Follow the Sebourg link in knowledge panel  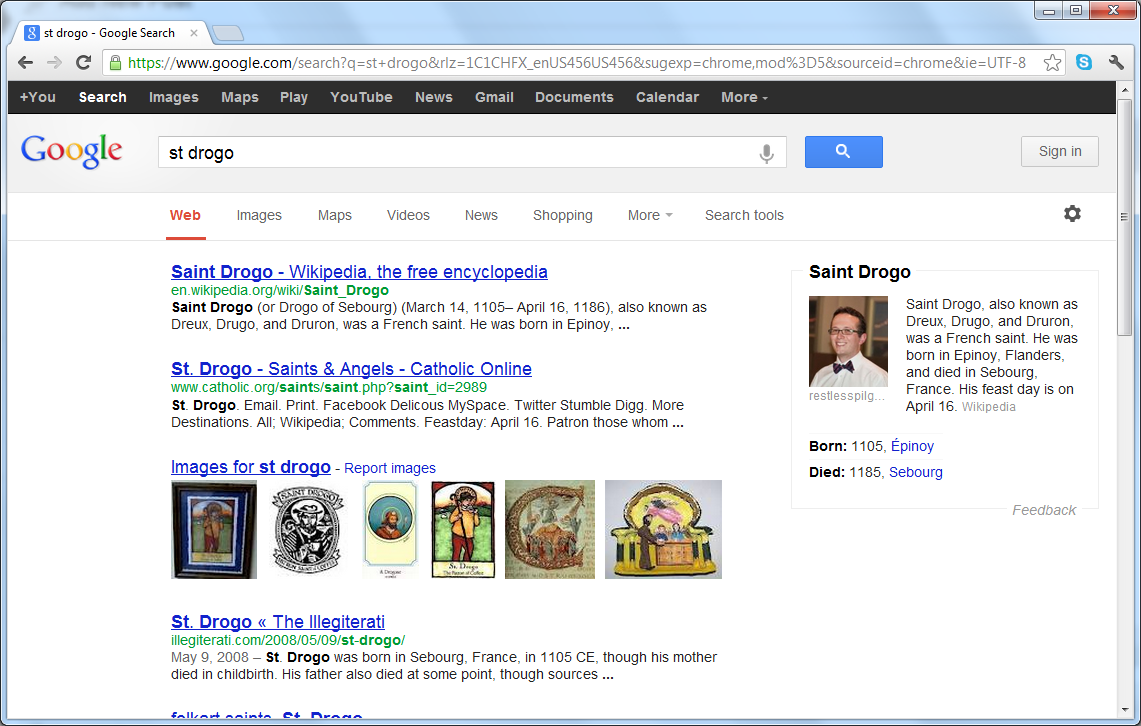click(x=915, y=472)
